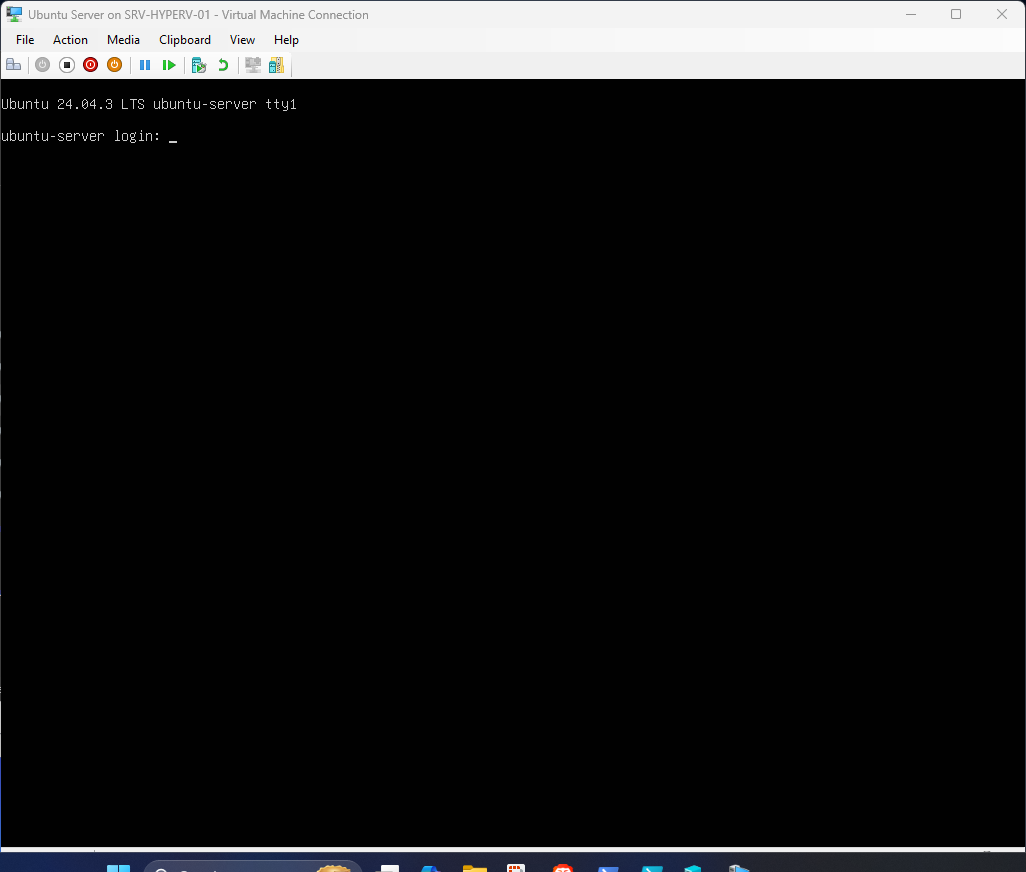Save the virtual machine state
The image size is (1026, 872).
(x=114, y=64)
